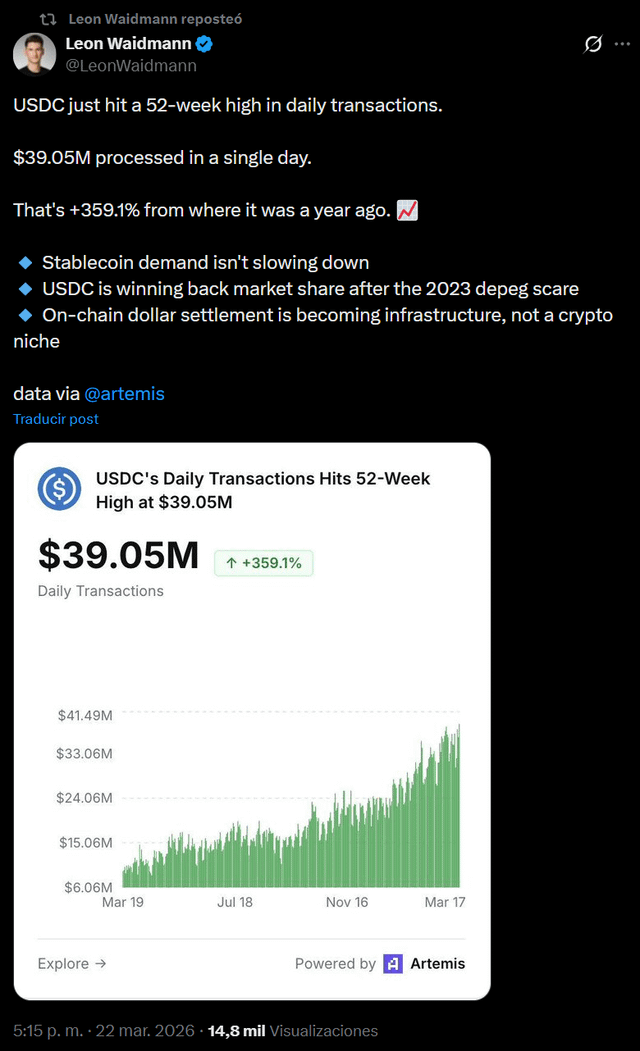Click the USDC coin logo in the card
The image size is (640, 1051).
pos(60,488)
